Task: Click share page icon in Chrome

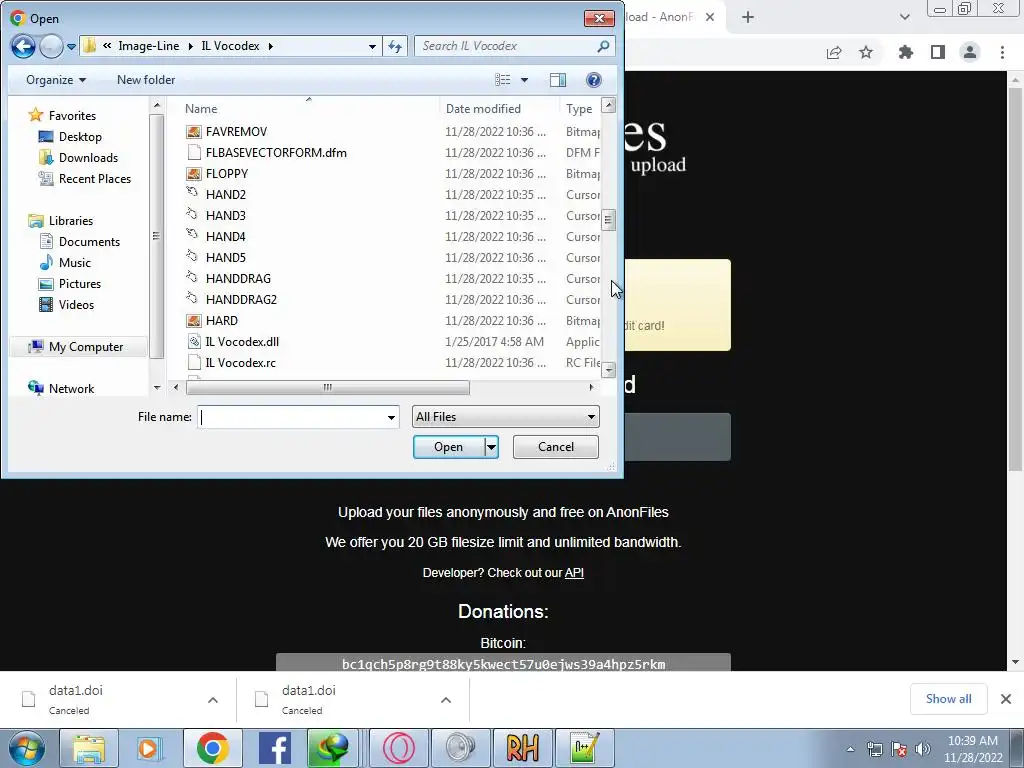Action: tap(834, 53)
